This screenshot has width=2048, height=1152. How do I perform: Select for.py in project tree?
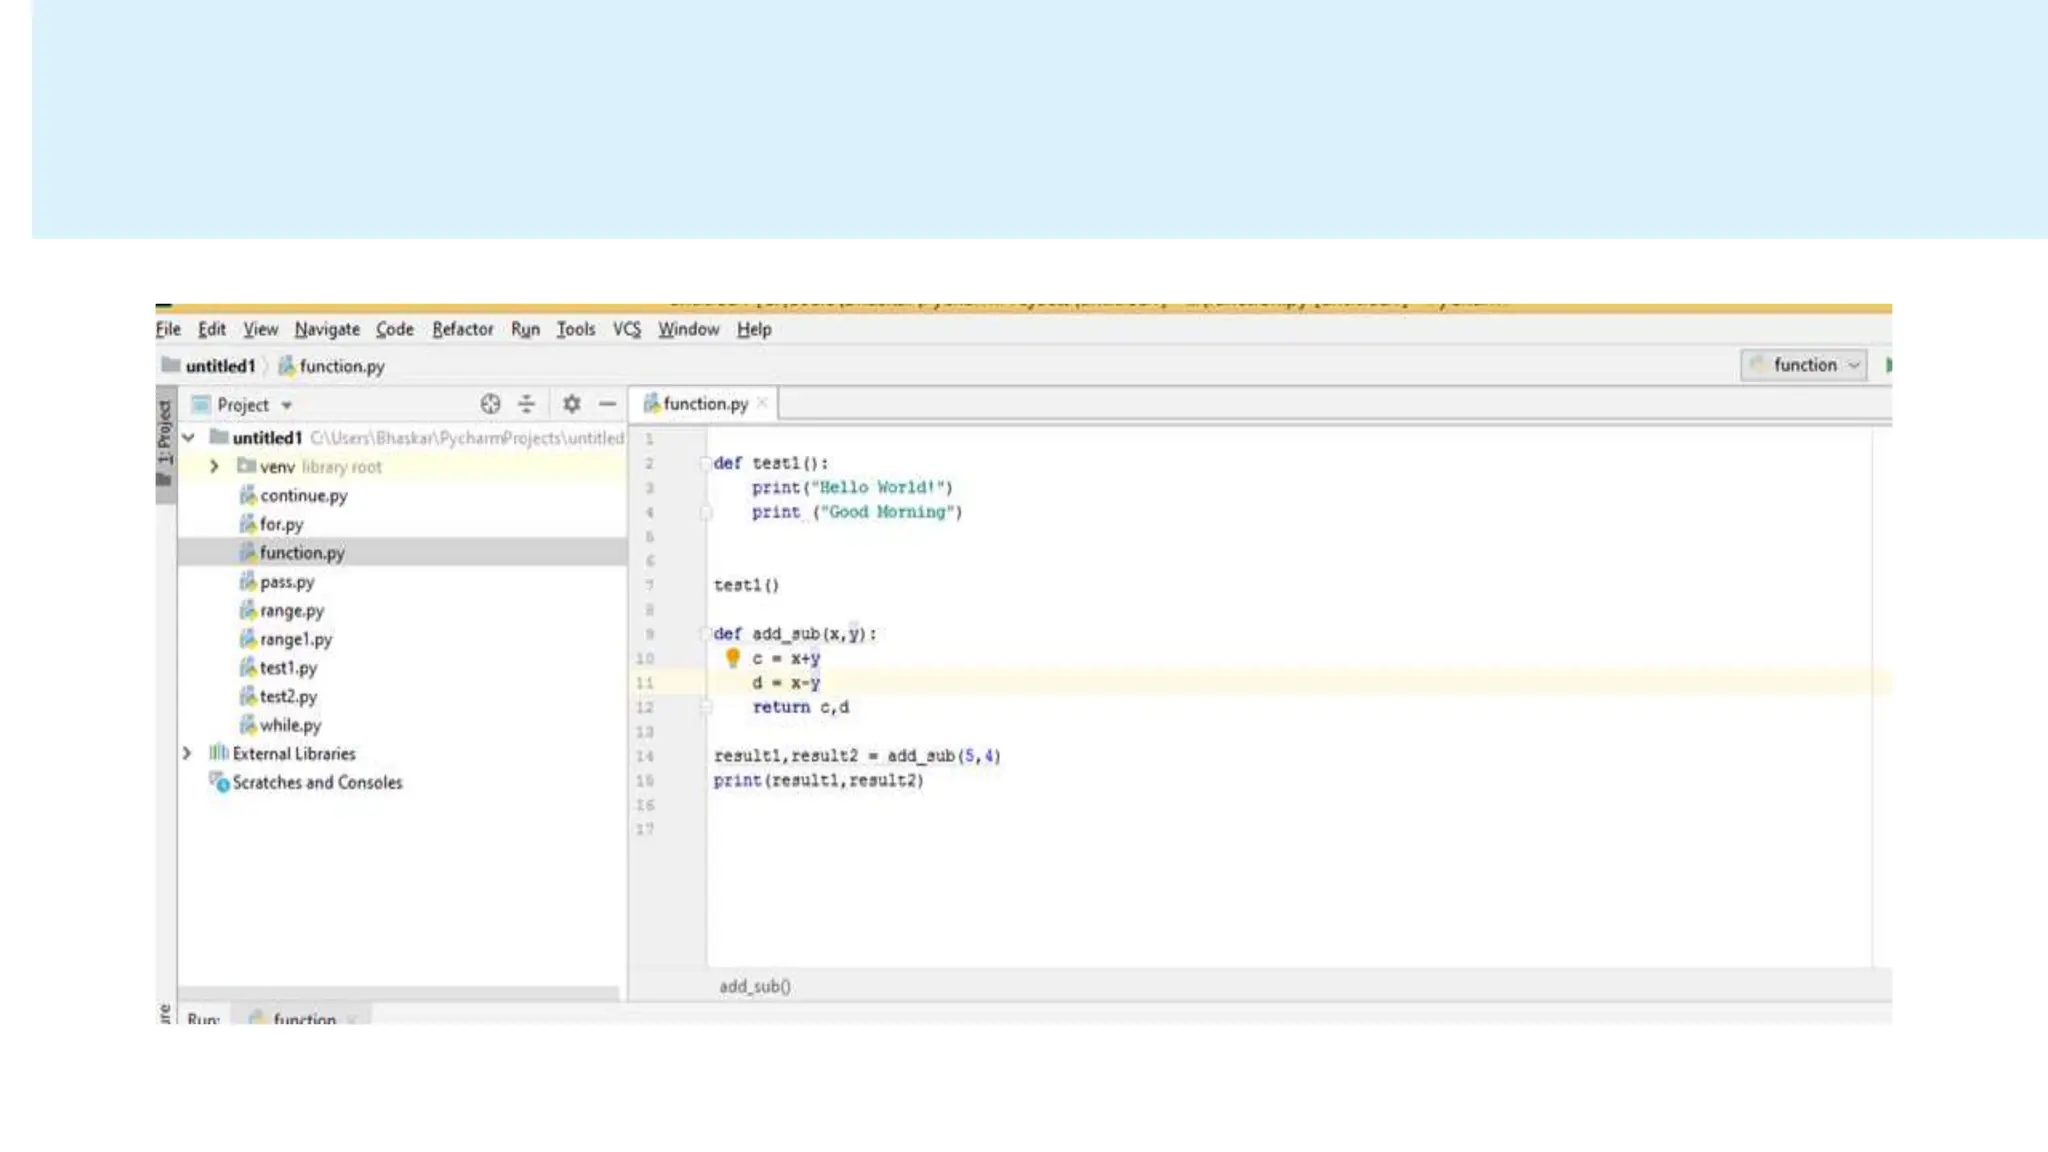pyautogui.click(x=271, y=524)
